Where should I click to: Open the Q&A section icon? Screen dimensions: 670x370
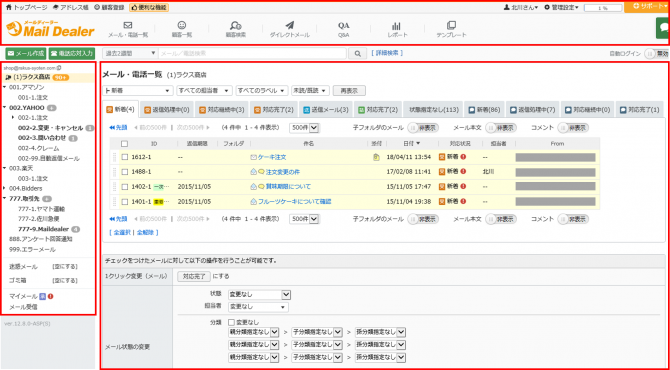[344, 25]
